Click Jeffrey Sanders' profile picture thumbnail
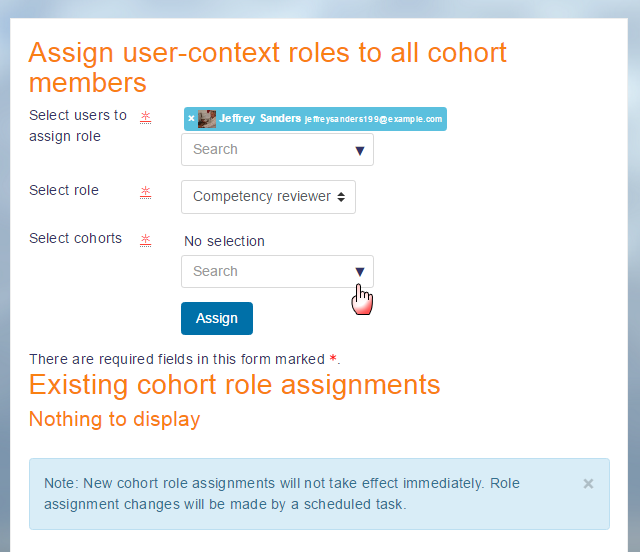640x552 pixels. point(207,118)
